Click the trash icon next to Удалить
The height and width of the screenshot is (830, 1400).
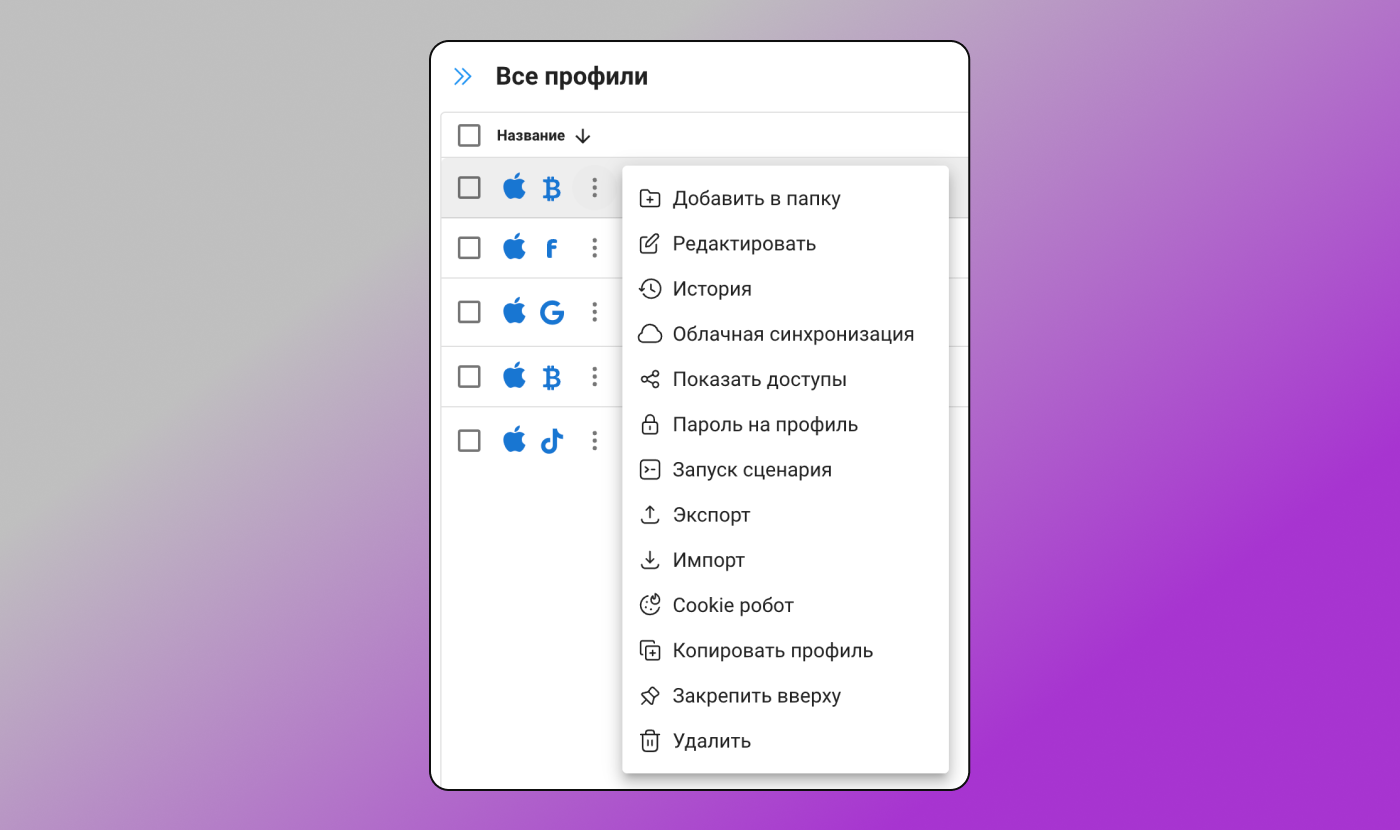click(651, 741)
